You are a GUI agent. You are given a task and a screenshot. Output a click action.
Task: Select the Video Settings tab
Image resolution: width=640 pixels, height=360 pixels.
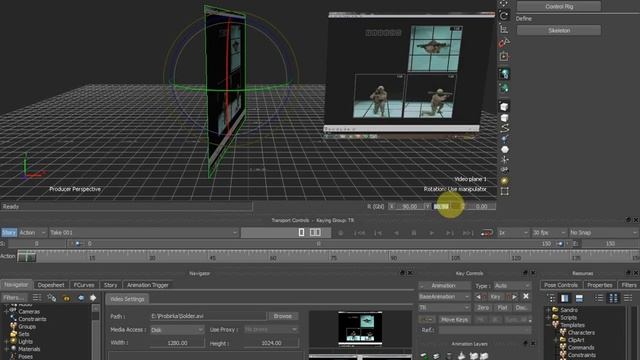[127, 299]
